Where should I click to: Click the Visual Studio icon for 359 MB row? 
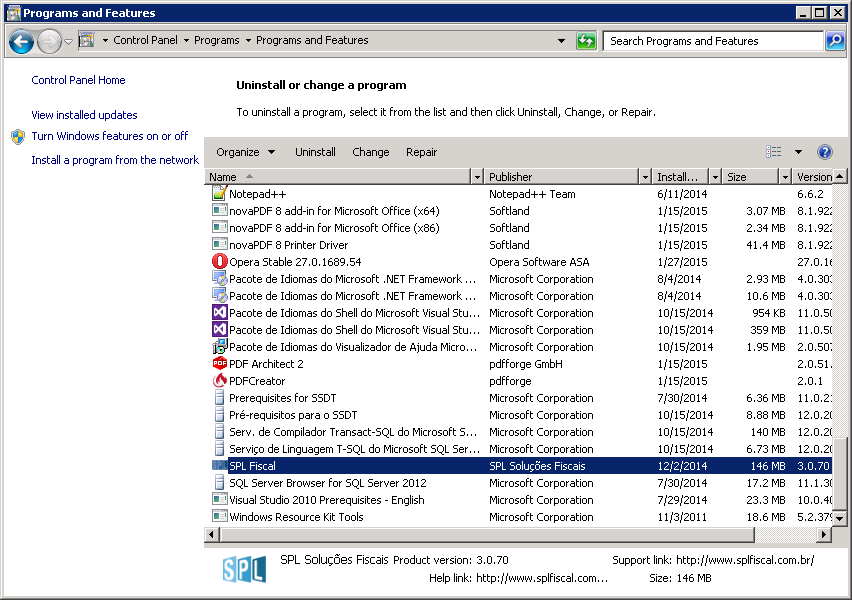point(220,329)
